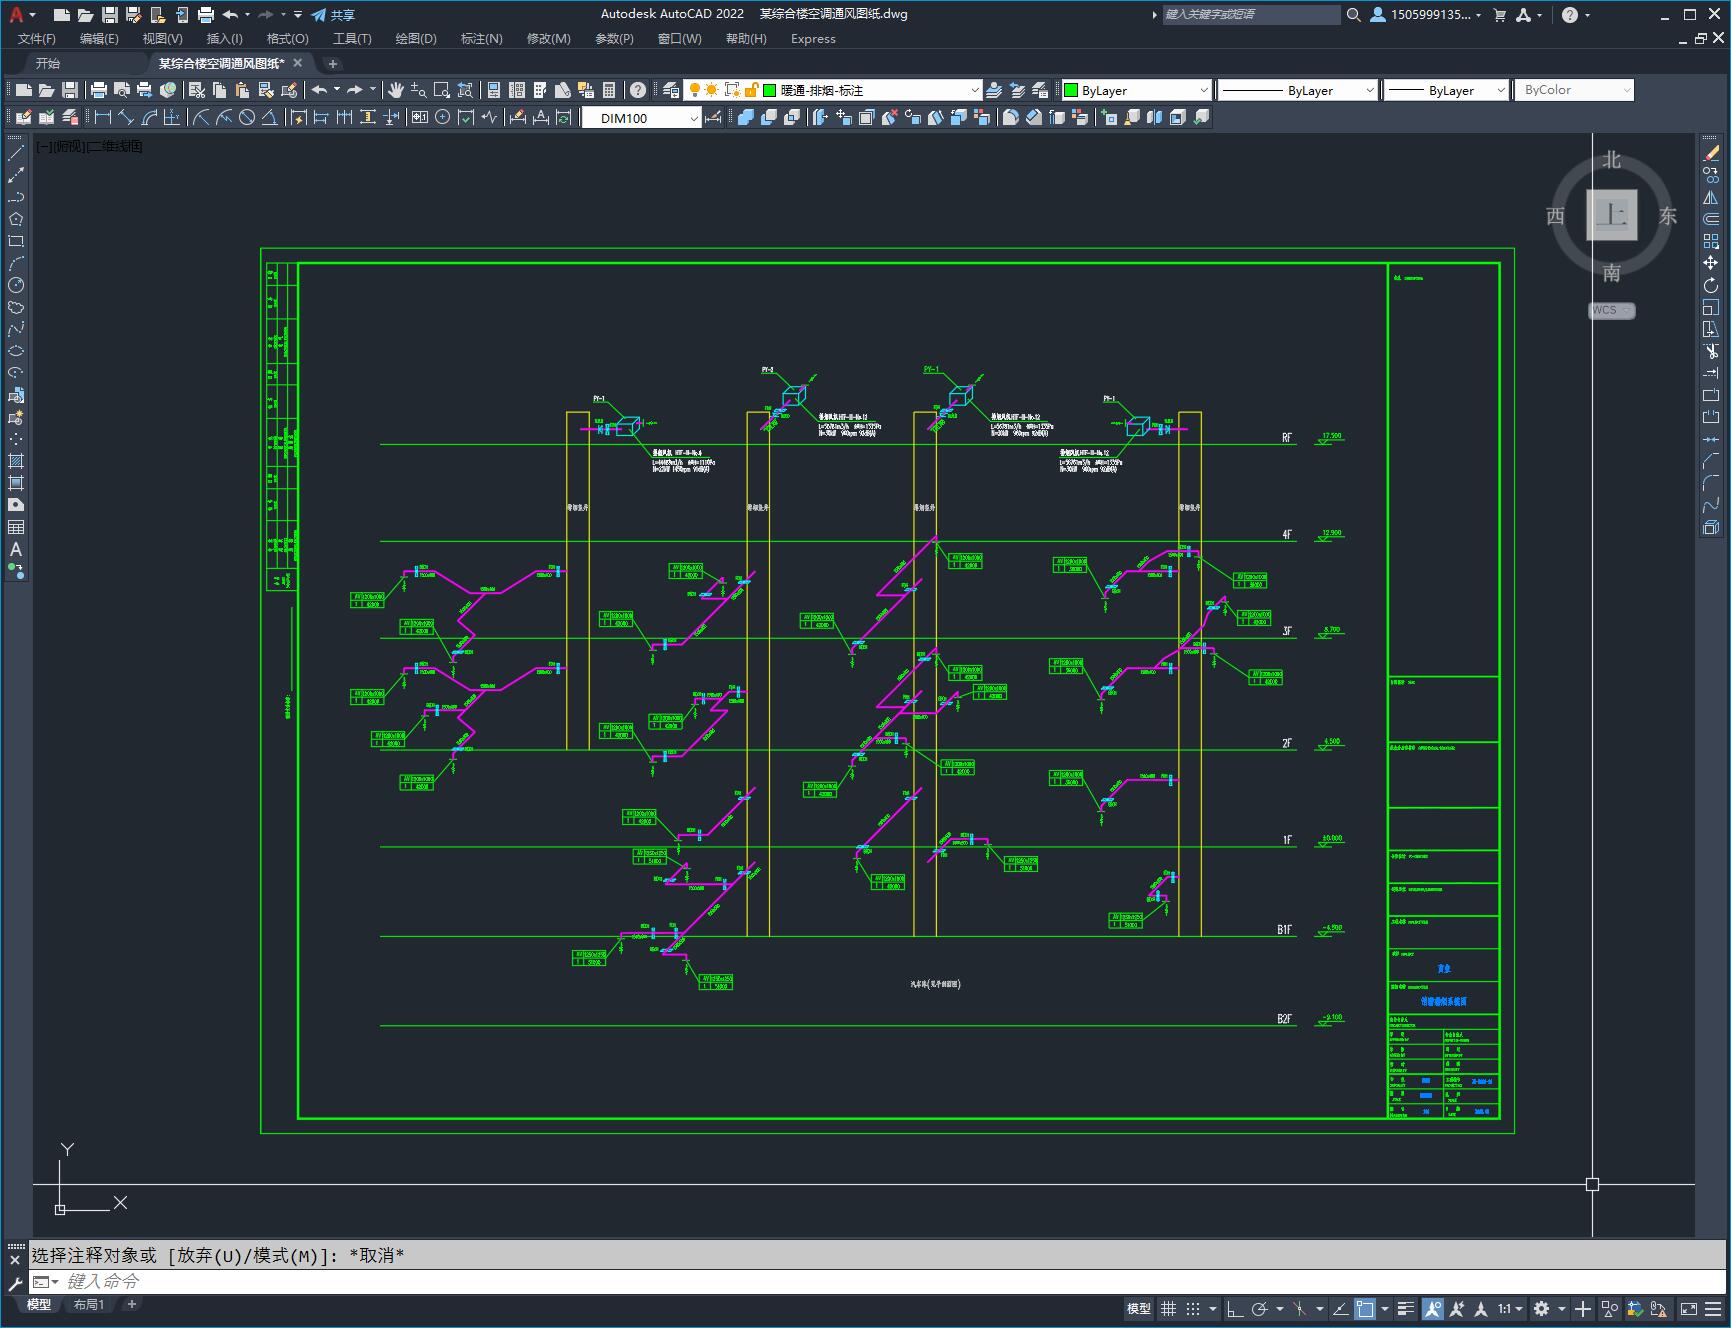This screenshot has width=1731, height=1328.
Task: Select the Erase tool in right toolbar
Action: coord(1711,153)
